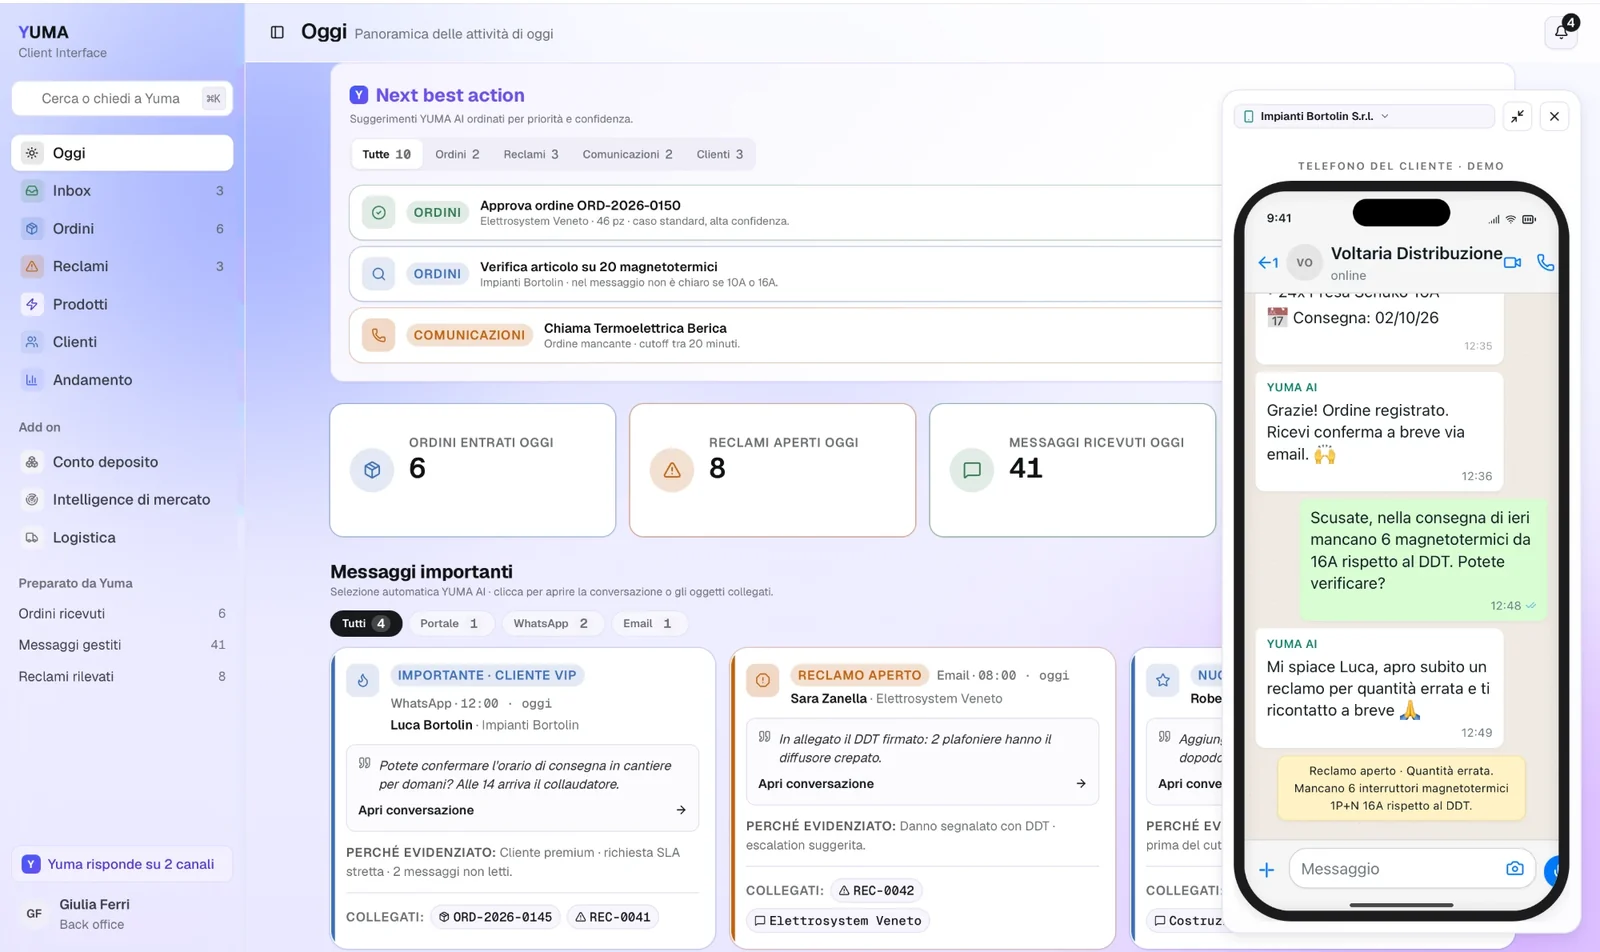
Task: Tap the camera icon in message field
Action: [1515, 868]
